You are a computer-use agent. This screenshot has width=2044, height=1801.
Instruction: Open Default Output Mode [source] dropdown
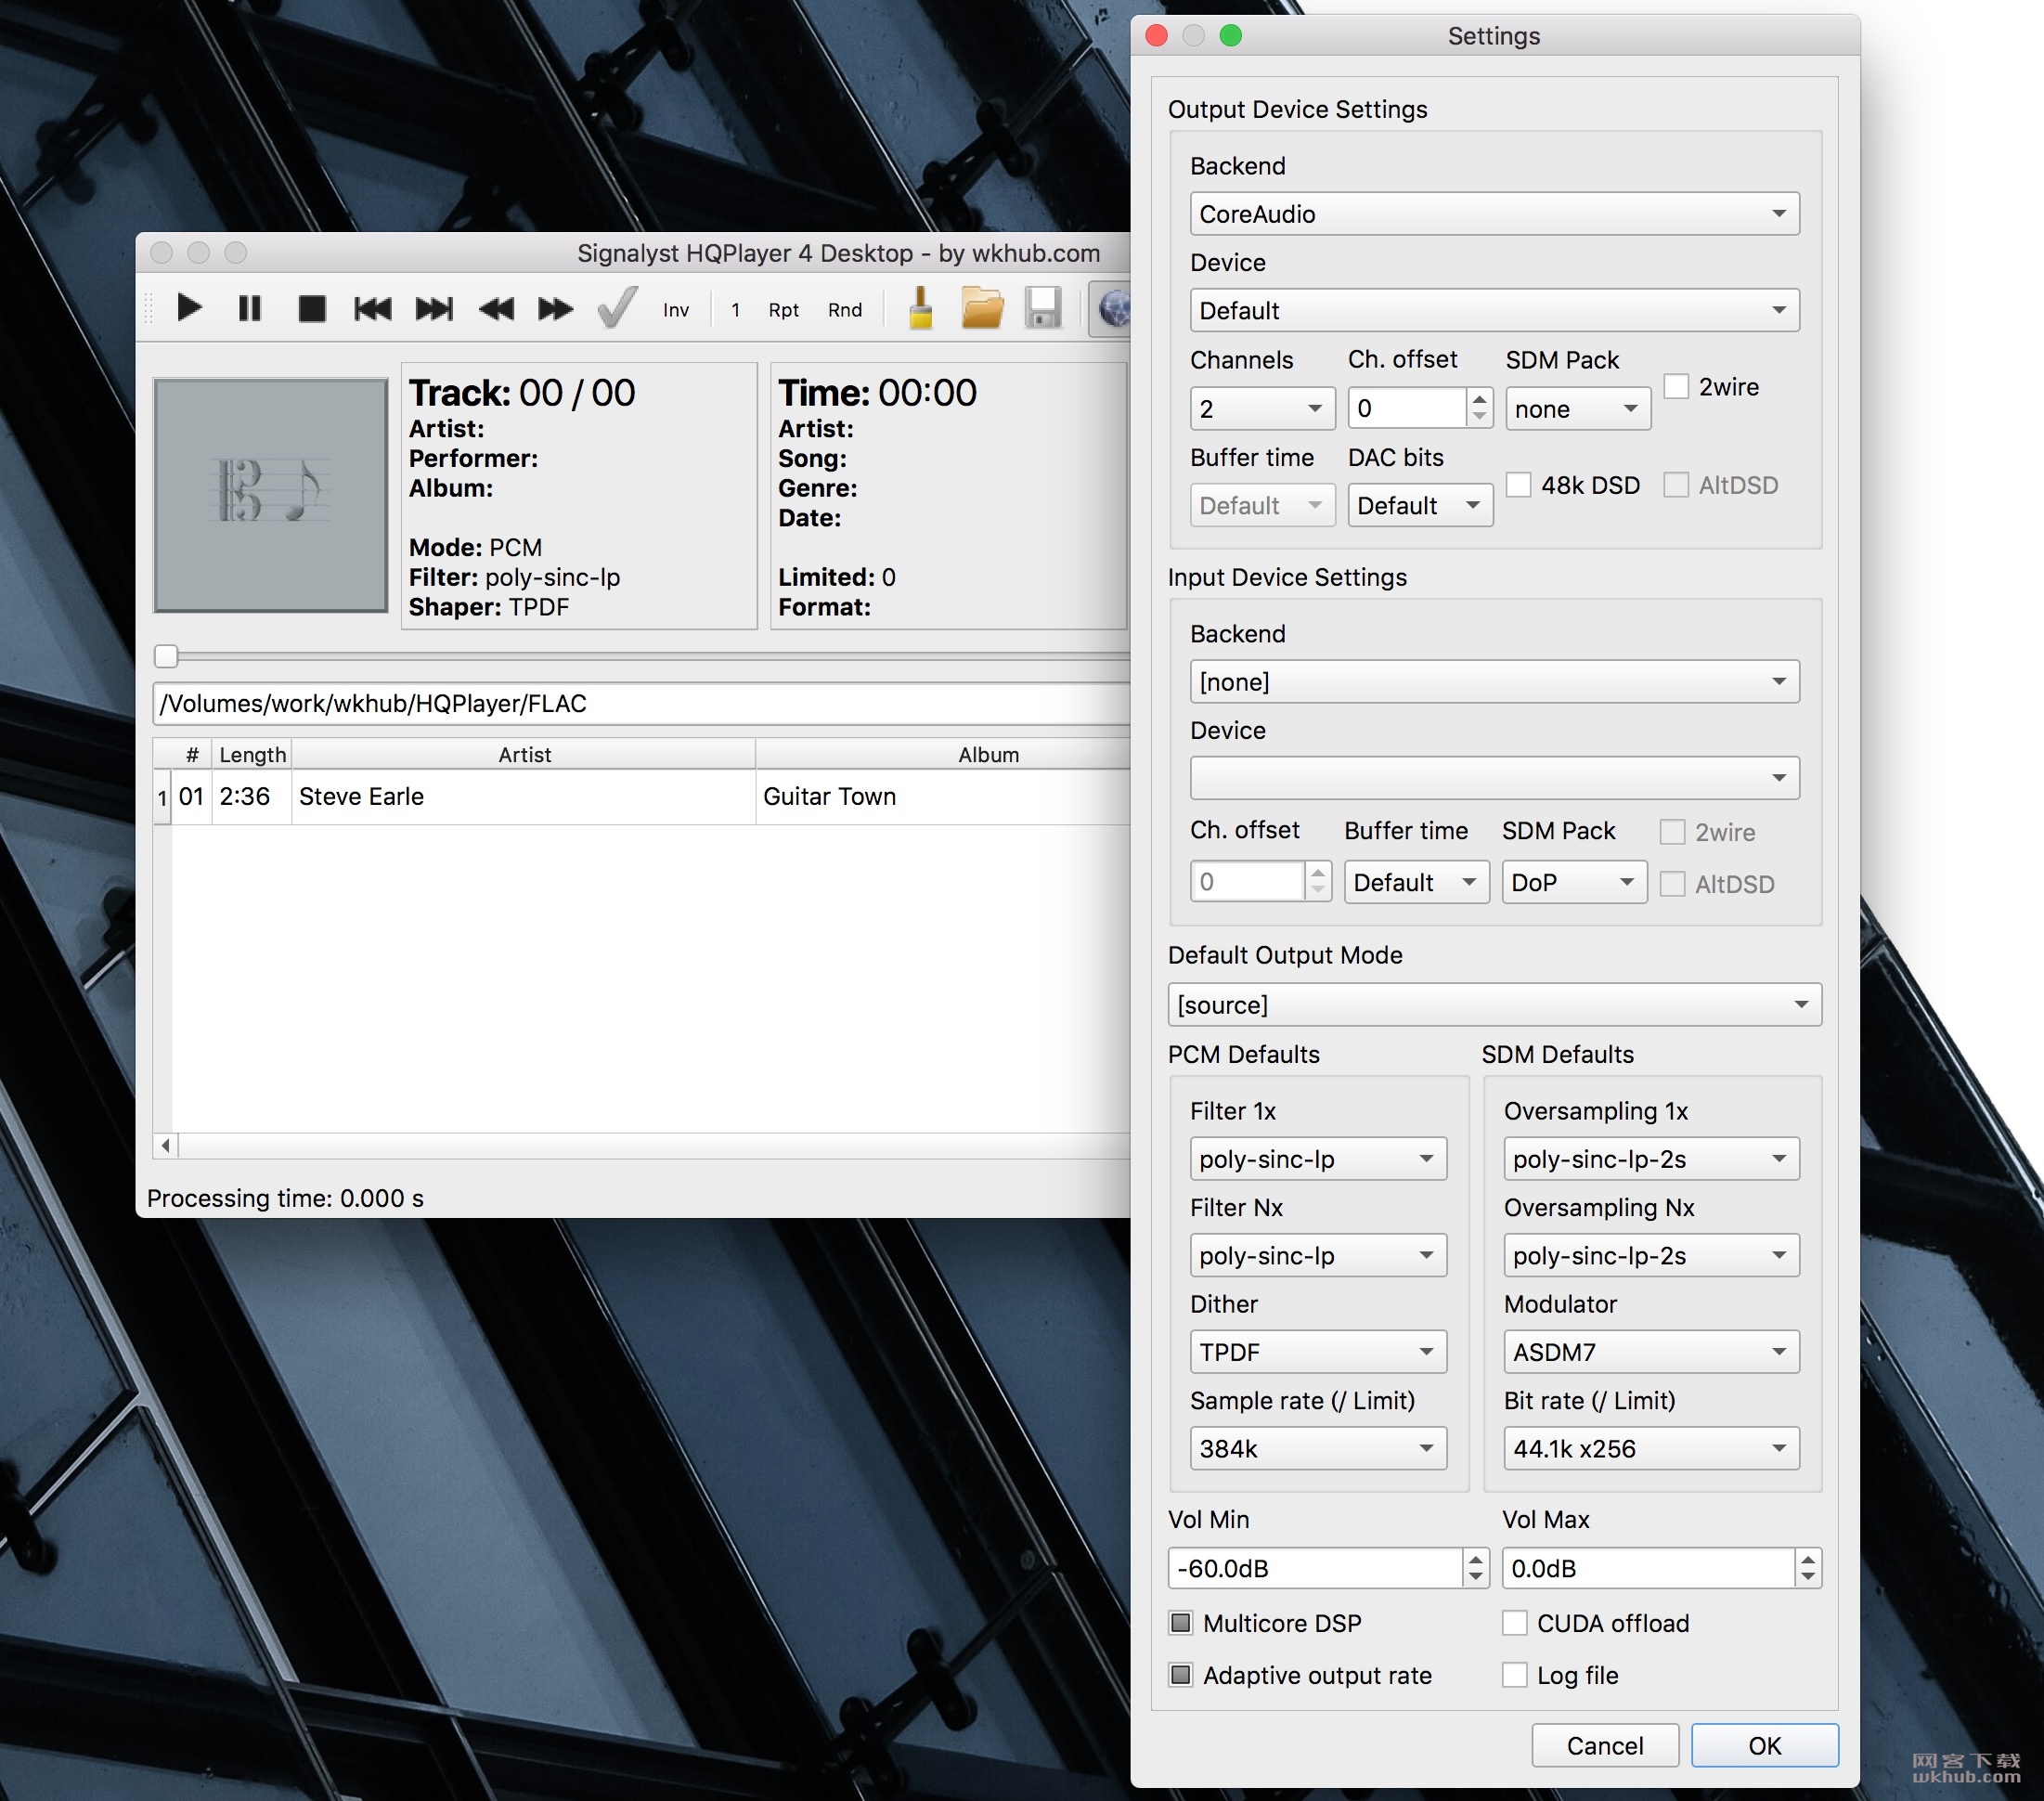point(1494,1004)
